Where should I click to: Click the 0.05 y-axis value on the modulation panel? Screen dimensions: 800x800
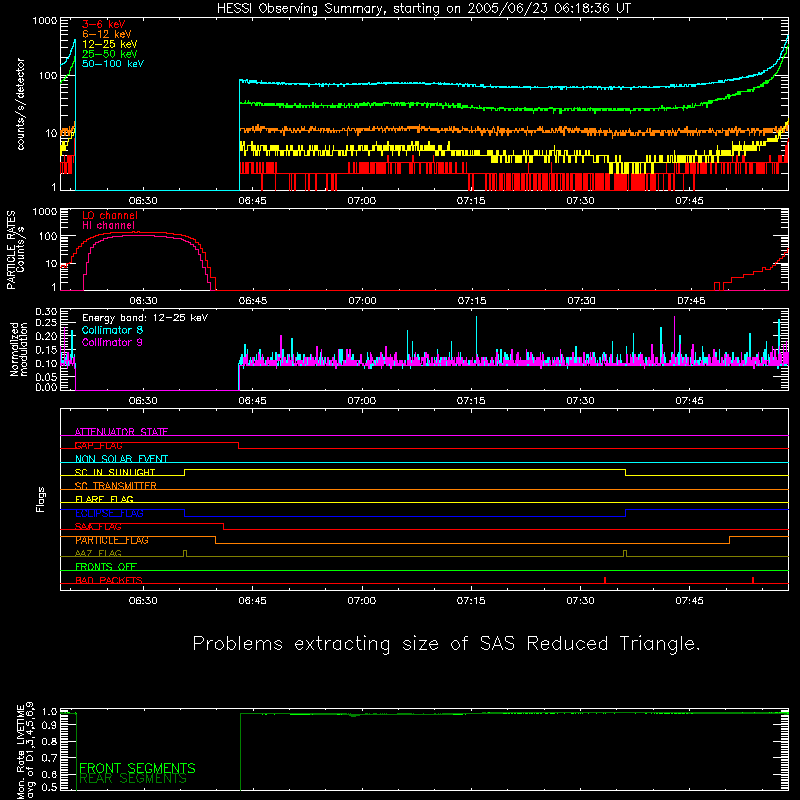click(x=46, y=377)
